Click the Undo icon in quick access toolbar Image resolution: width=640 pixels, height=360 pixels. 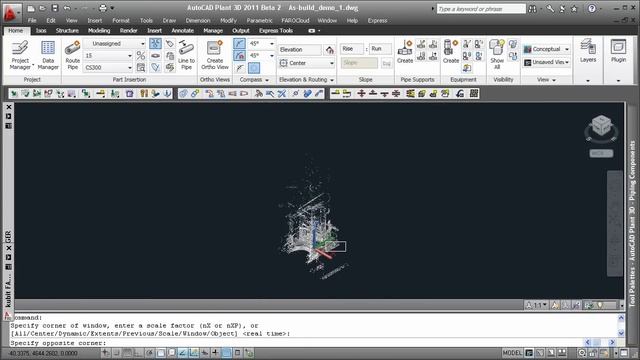click(67, 8)
